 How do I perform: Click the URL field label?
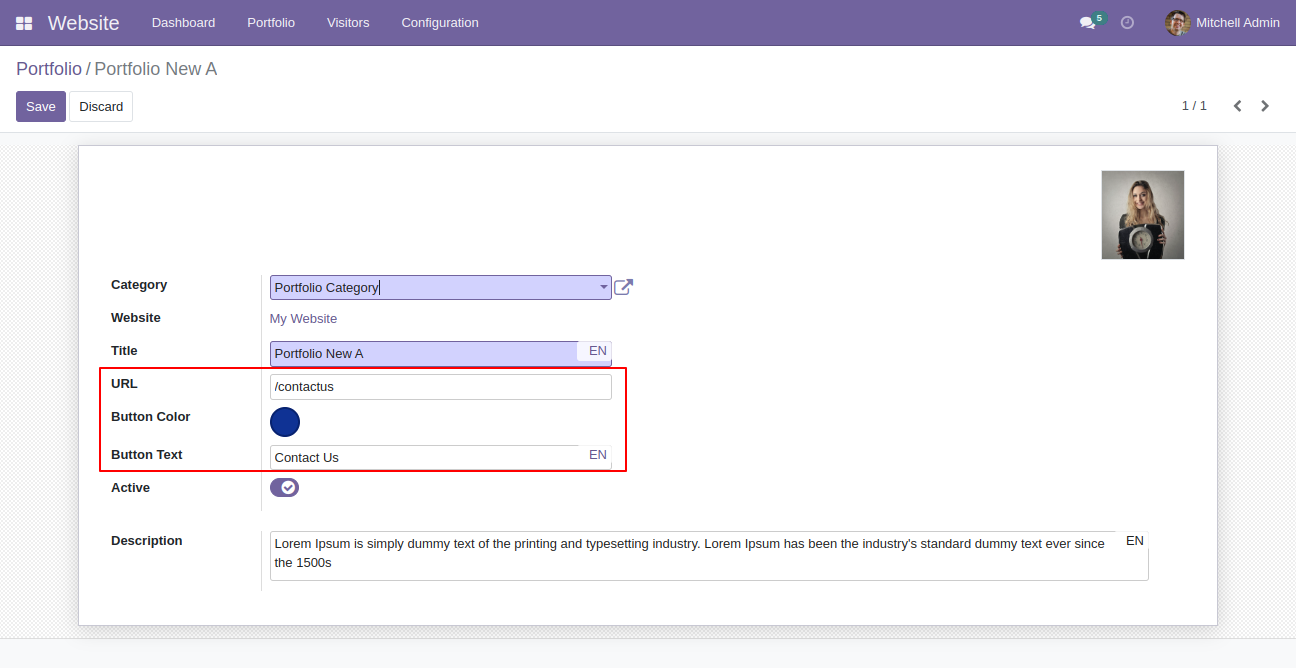[124, 384]
